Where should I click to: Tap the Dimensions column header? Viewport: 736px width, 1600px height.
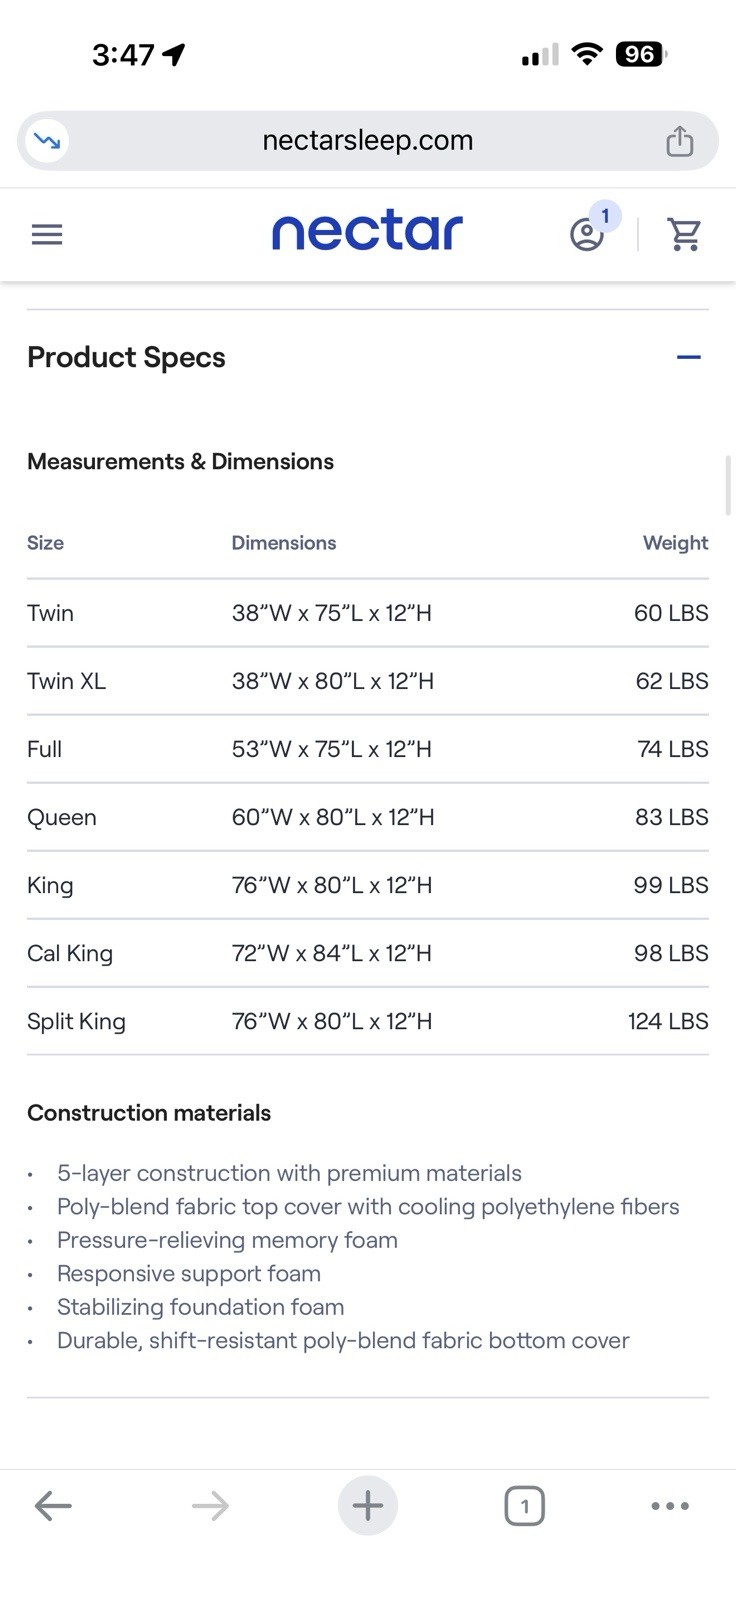point(284,543)
